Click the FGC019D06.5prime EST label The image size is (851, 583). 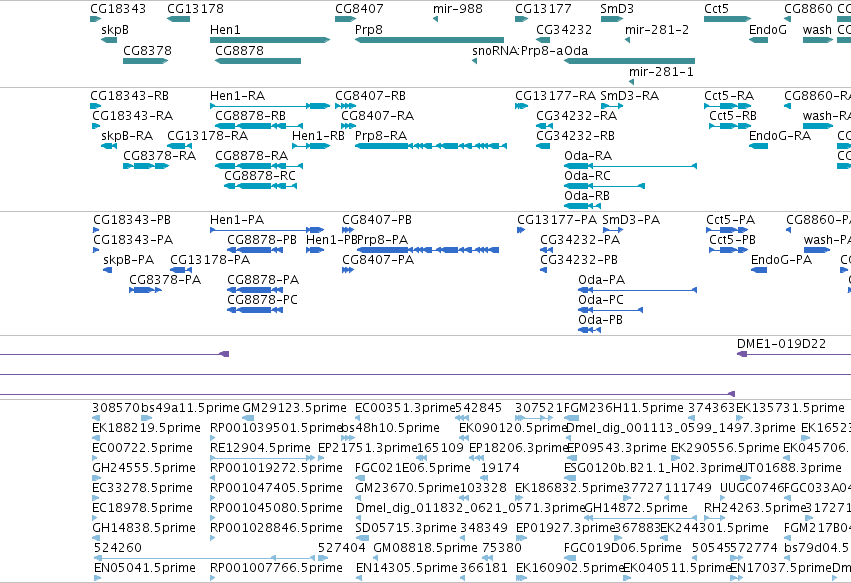(623, 548)
